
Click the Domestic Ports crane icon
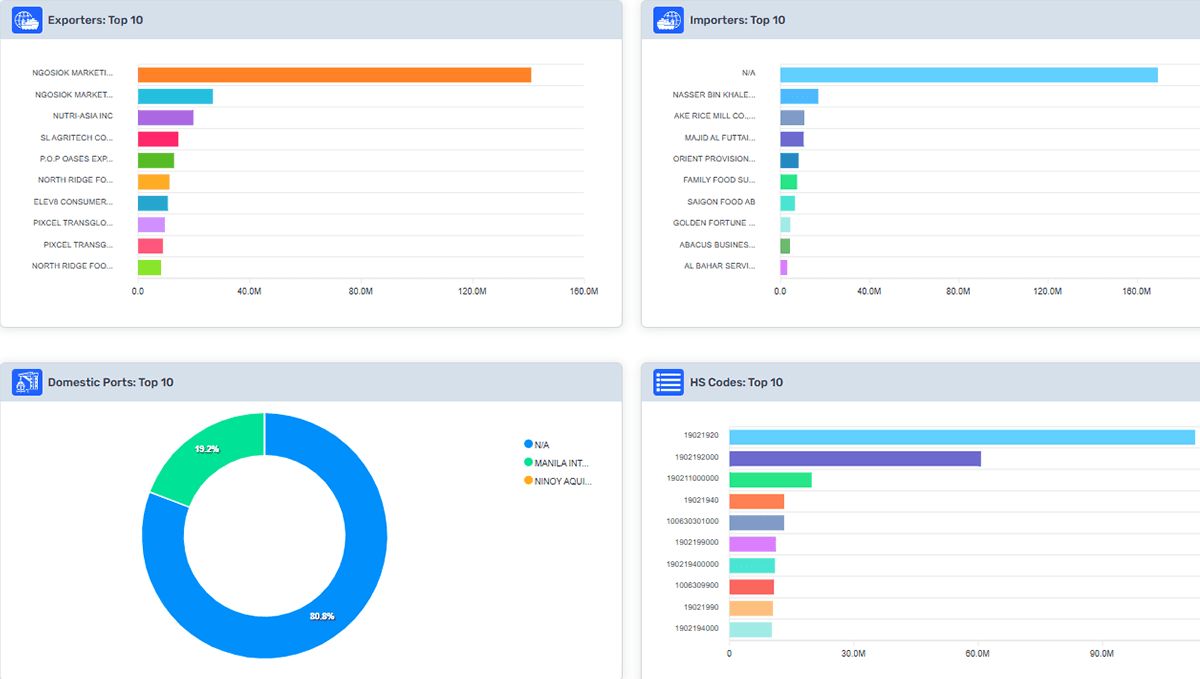pos(27,382)
